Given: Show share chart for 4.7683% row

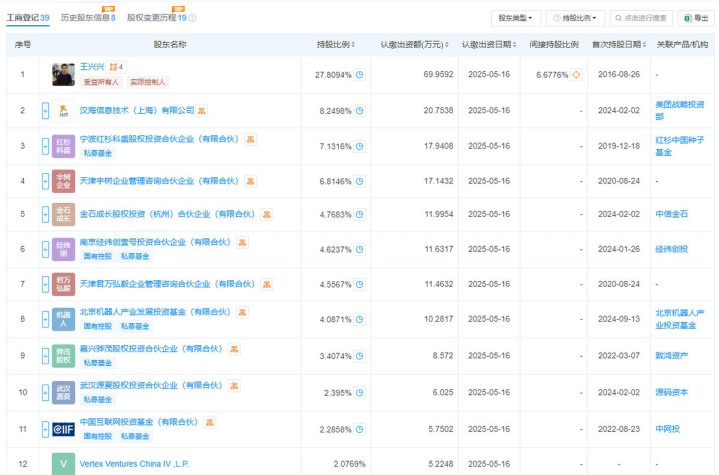Looking at the screenshot, I should point(360,214).
